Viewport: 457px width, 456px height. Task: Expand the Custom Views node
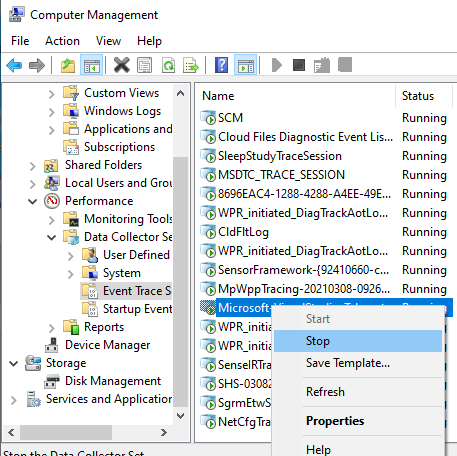click(51, 94)
